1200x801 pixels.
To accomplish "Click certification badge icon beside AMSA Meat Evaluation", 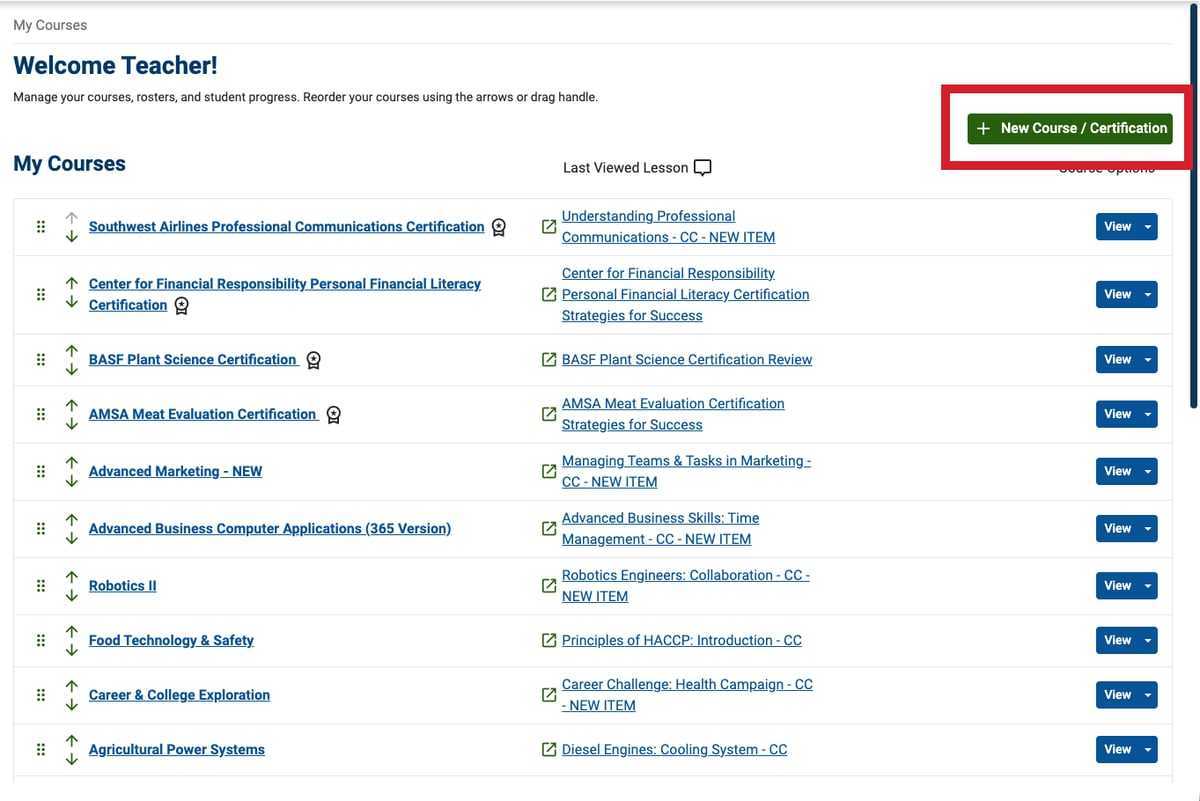I will coord(334,415).
